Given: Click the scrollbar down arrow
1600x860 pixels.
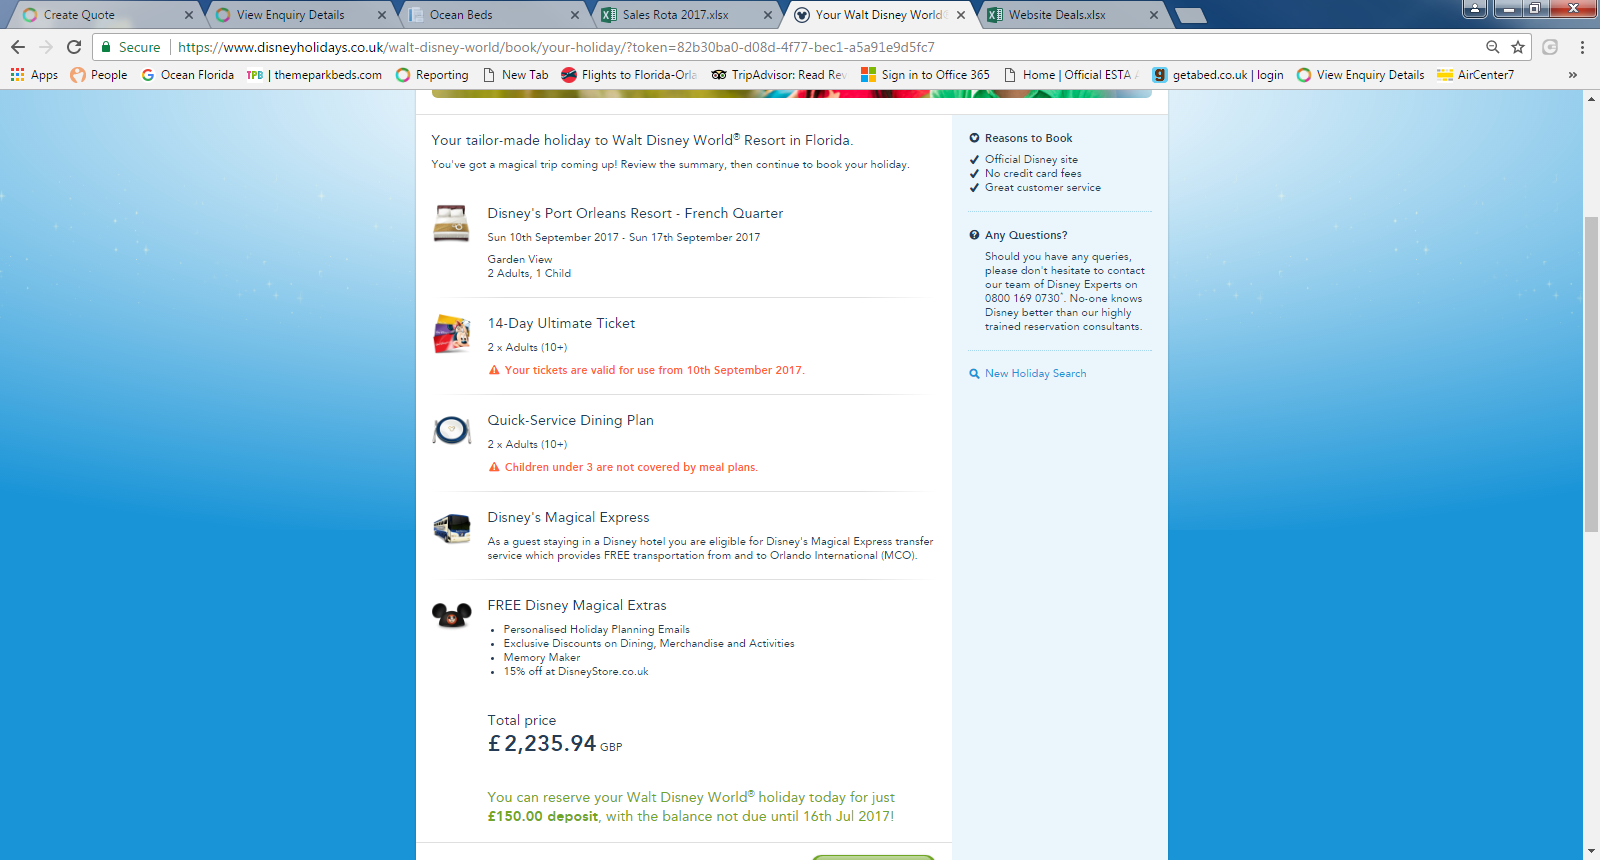Looking at the screenshot, I should [x=1591, y=852].
